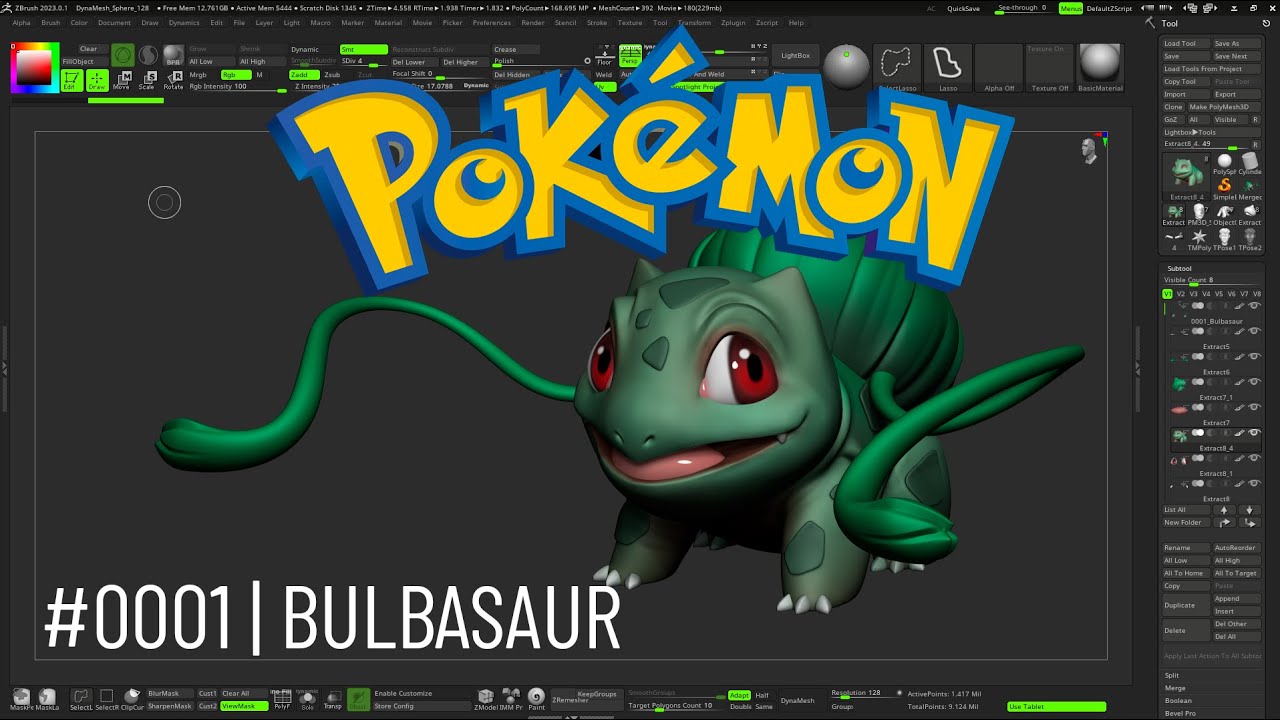Click the Load Tool button
This screenshot has width=1280, height=720.
1185,44
